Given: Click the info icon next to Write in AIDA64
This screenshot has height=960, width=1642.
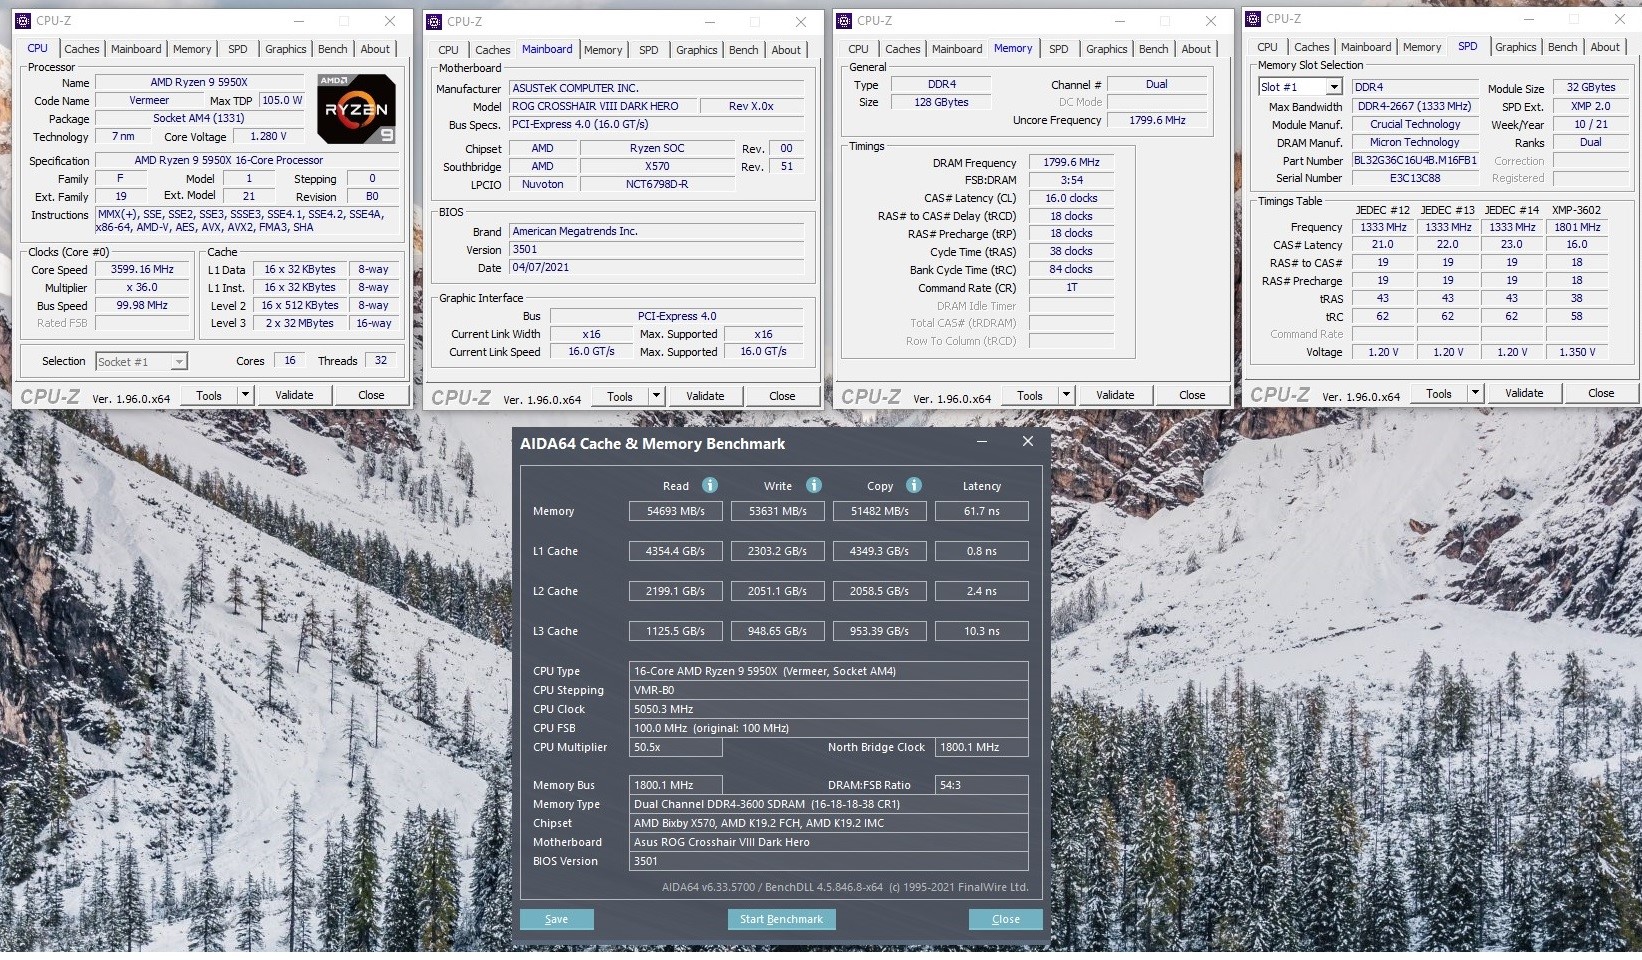Looking at the screenshot, I should pyautogui.click(x=814, y=485).
